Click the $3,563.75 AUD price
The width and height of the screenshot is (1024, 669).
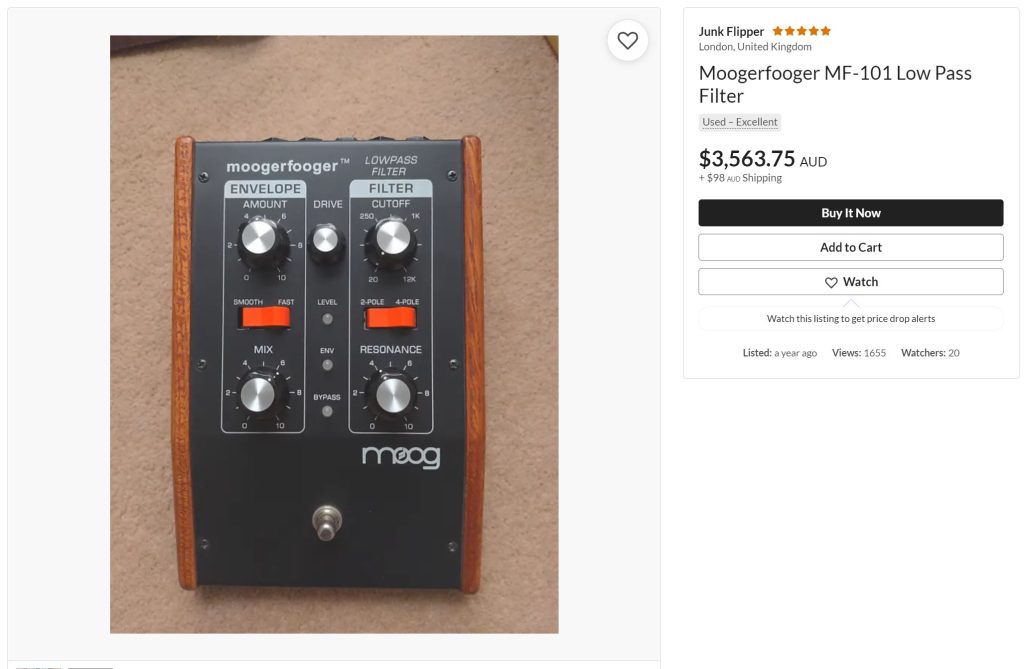click(x=762, y=159)
